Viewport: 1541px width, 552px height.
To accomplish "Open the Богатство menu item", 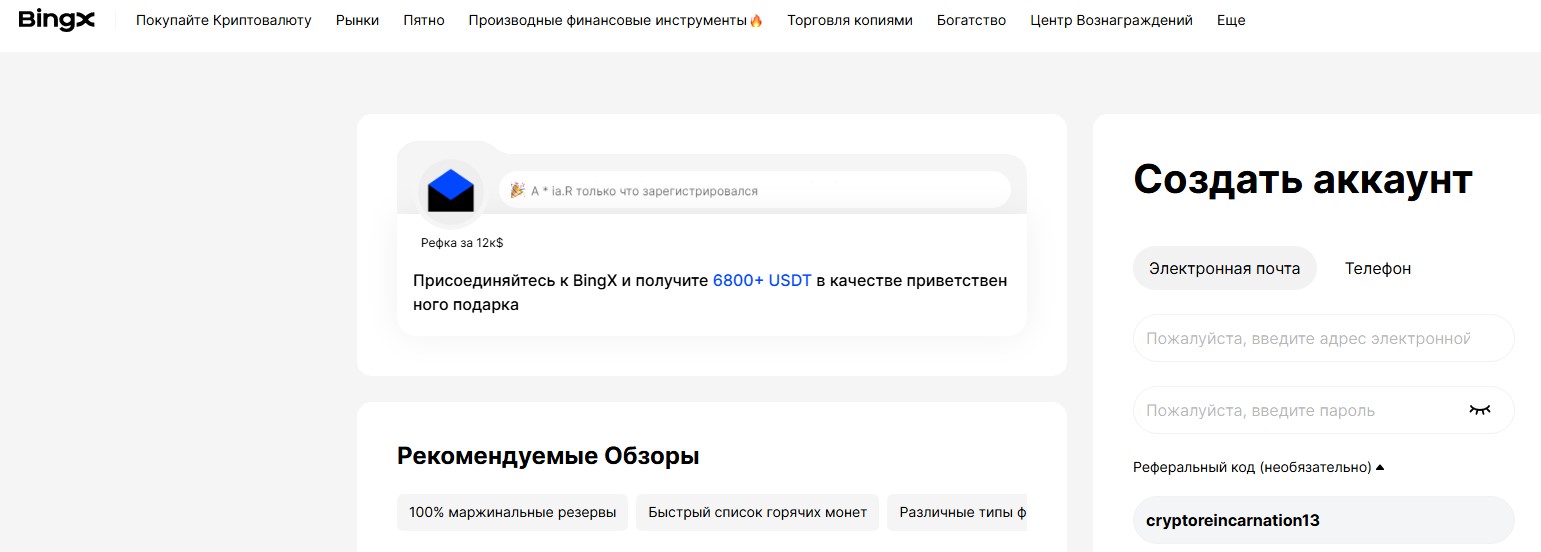I will pyautogui.click(x=971, y=20).
